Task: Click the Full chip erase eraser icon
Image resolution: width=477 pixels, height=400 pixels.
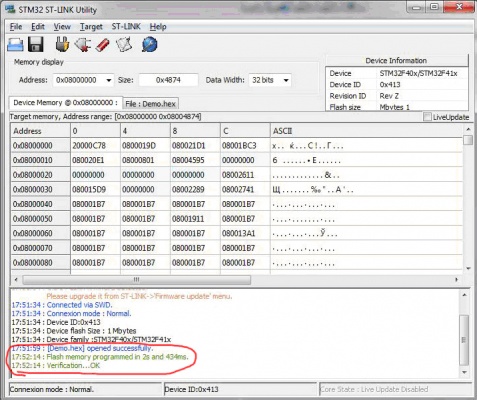Action: tap(103, 45)
